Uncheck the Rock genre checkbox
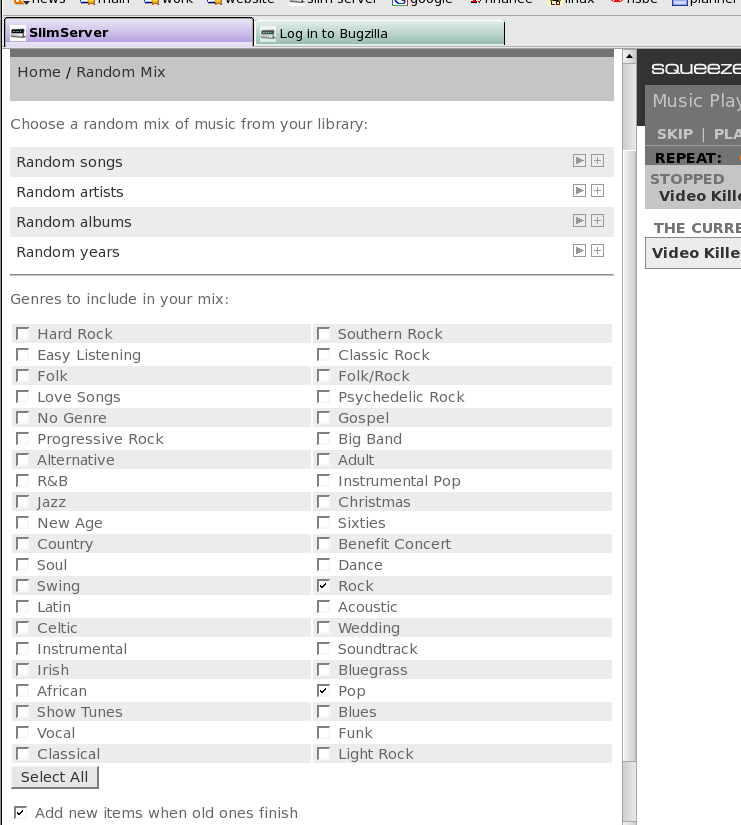This screenshot has width=741, height=825. [323, 585]
